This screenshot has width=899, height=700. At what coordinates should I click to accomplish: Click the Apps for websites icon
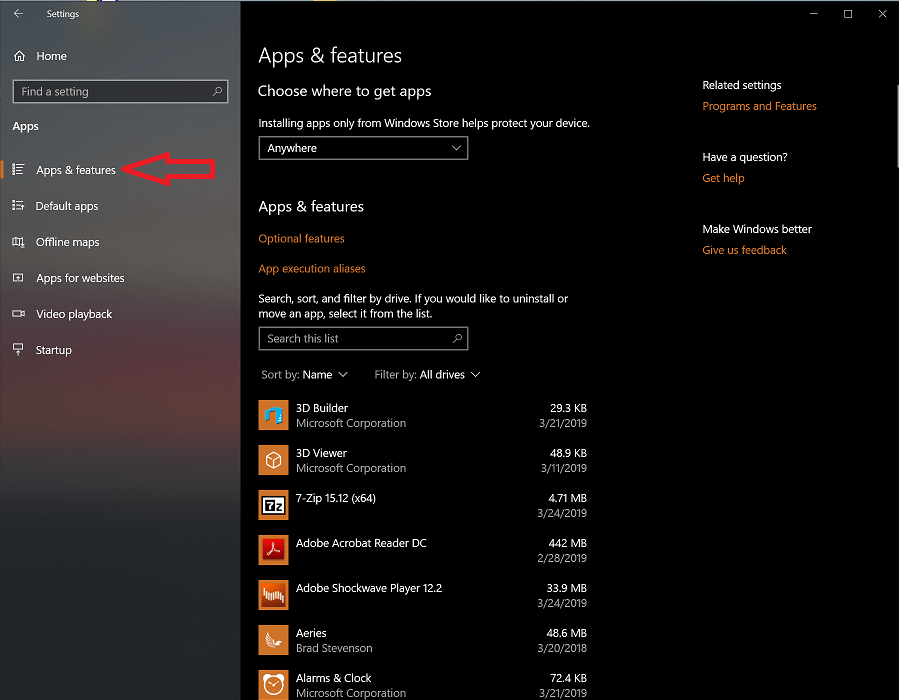18,277
